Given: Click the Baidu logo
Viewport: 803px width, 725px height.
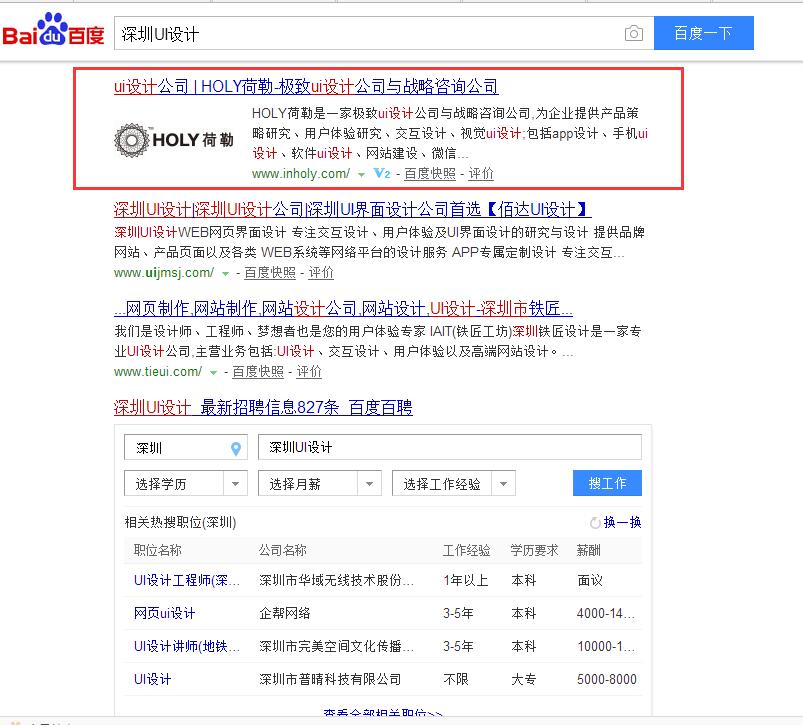Looking at the screenshot, I should point(53,30).
